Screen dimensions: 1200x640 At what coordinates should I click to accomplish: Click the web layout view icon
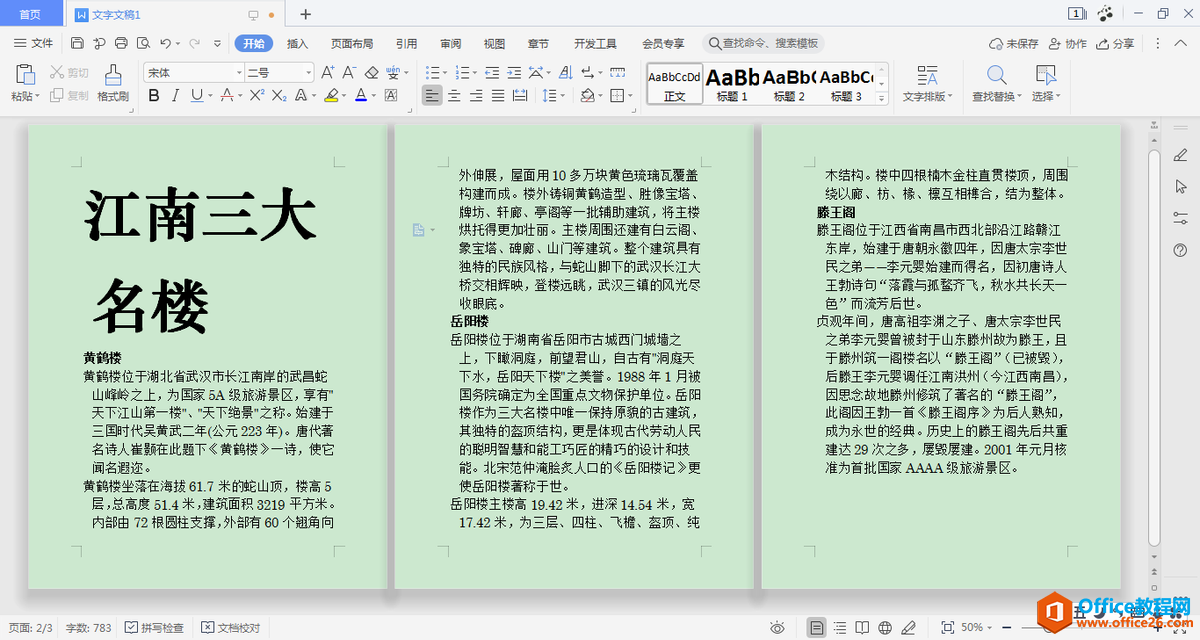click(885, 627)
